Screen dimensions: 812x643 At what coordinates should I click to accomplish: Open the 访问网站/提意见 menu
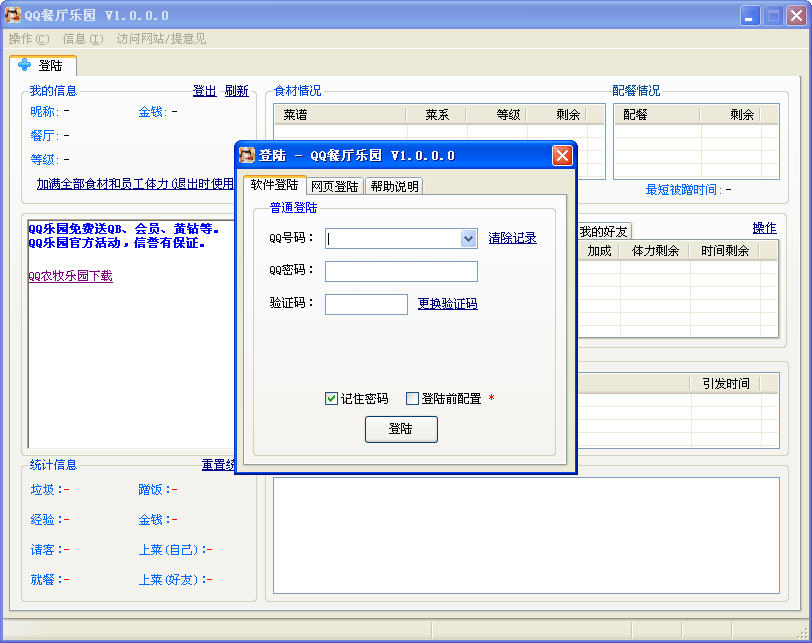pyautogui.click(x=161, y=39)
